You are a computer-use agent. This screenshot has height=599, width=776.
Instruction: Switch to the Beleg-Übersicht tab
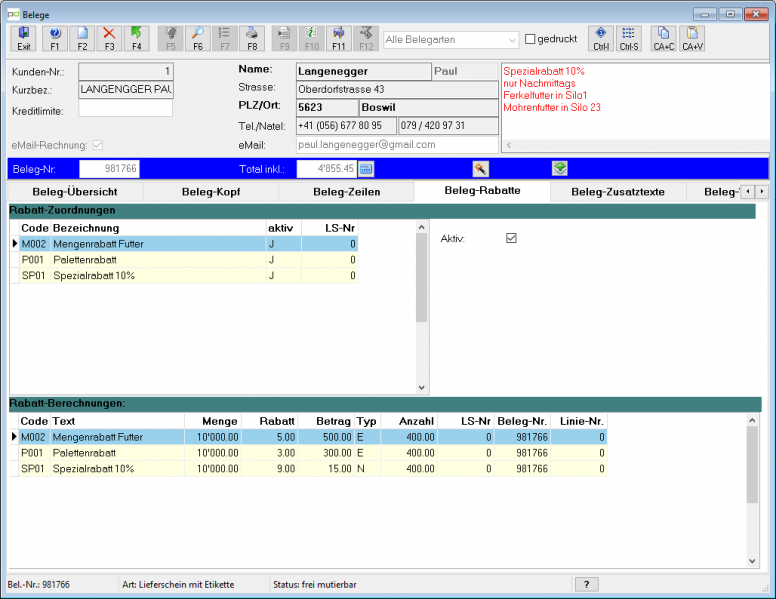pyautogui.click(x=75, y=192)
